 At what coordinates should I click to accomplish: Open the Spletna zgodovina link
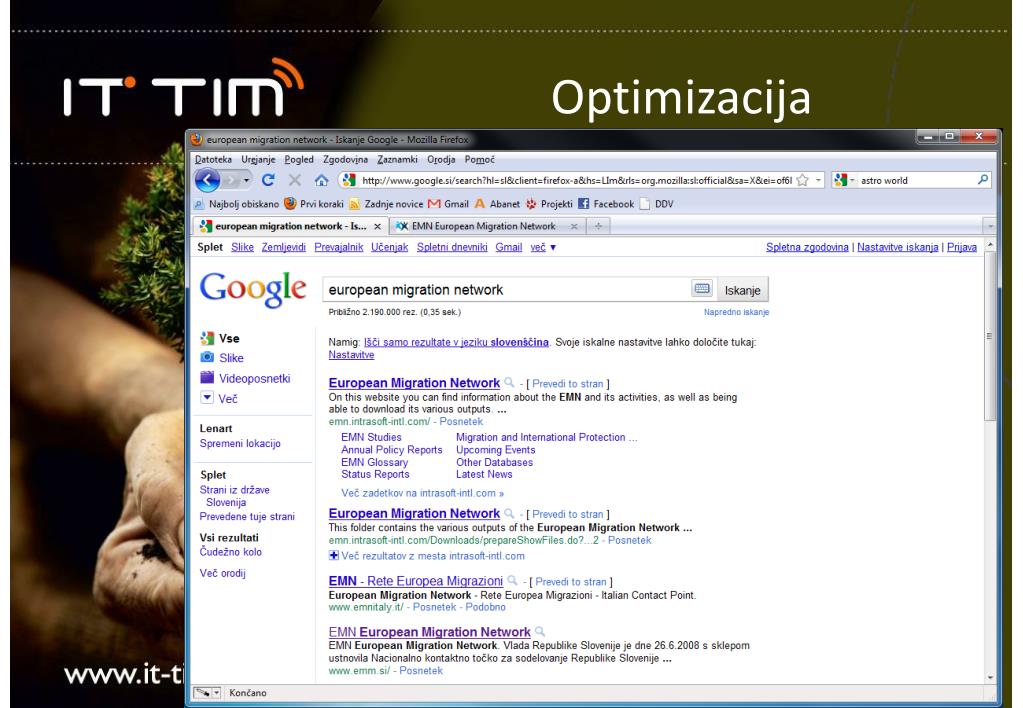pos(807,247)
